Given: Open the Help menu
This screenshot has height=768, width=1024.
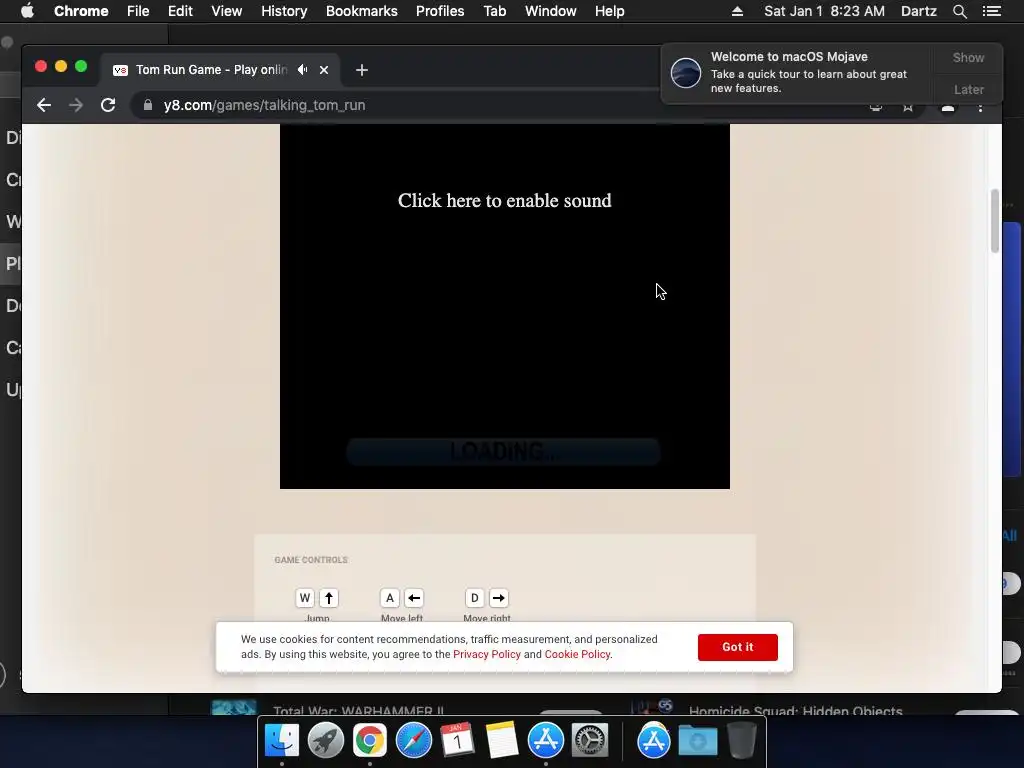Looking at the screenshot, I should click(609, 11).
